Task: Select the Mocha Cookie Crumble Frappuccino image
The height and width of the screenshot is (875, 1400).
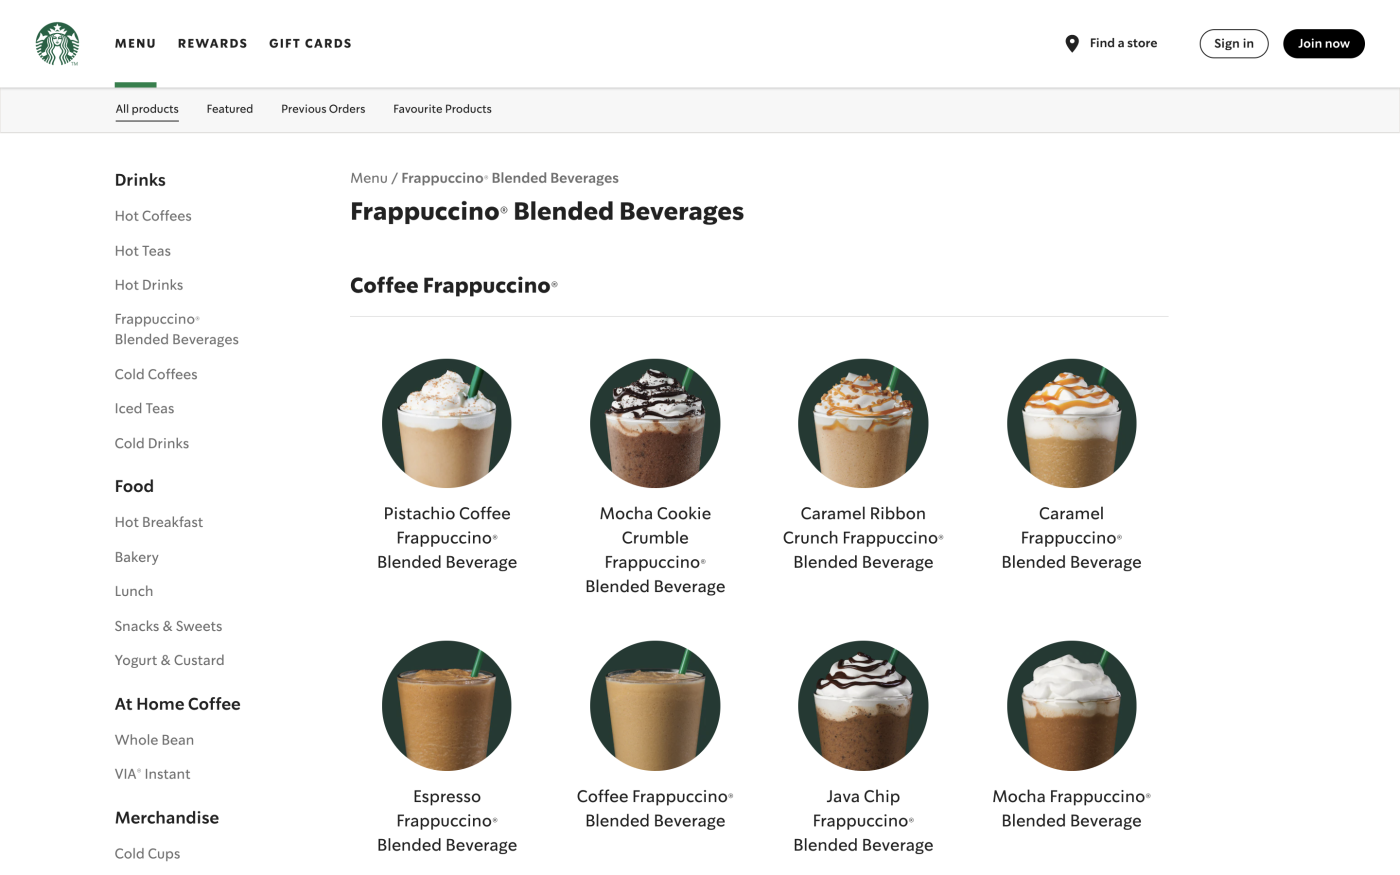Action: click(655, 423)
